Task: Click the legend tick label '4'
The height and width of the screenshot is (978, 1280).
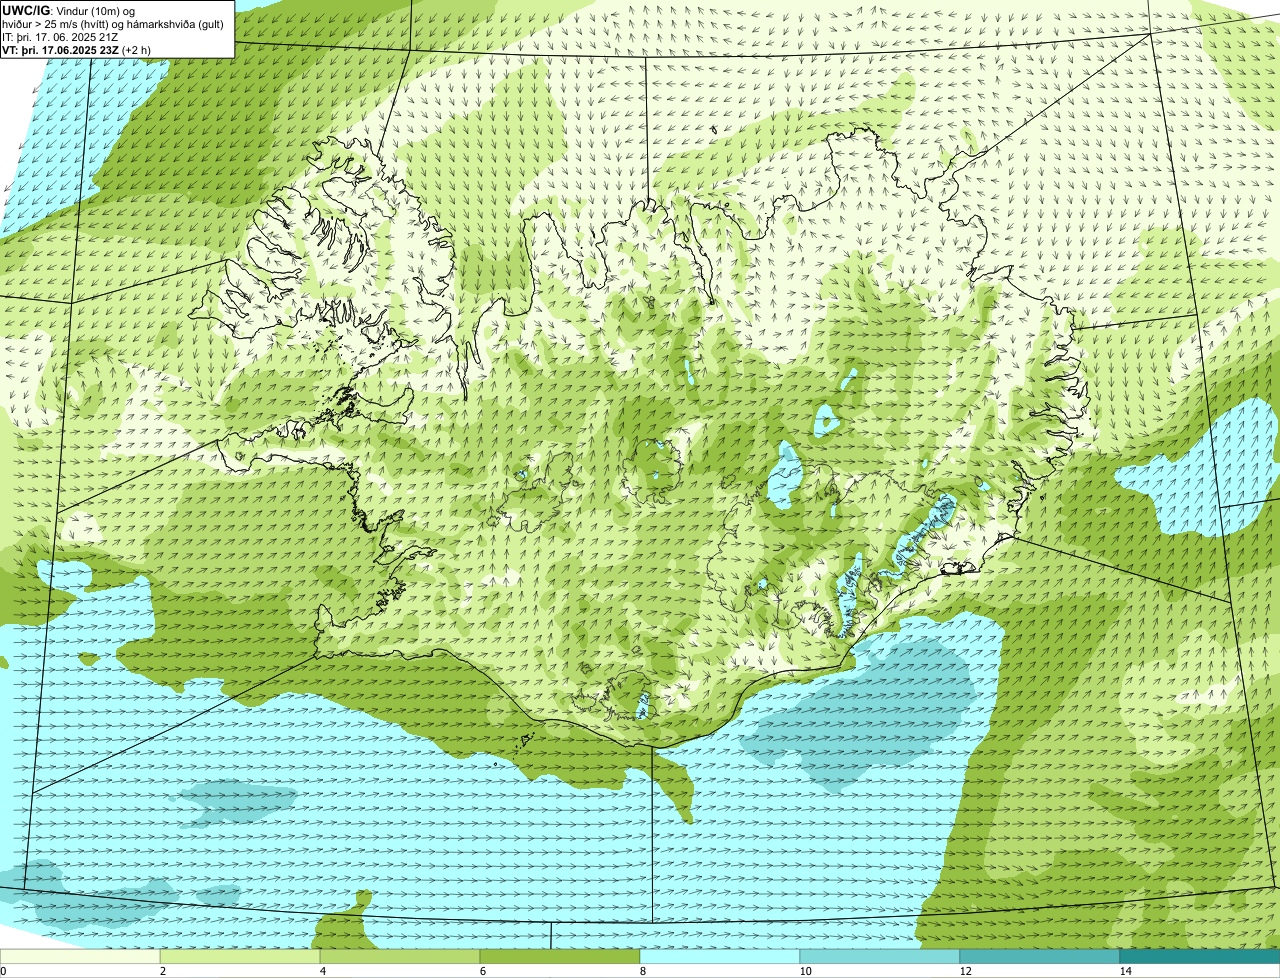Action: point(322,971)
